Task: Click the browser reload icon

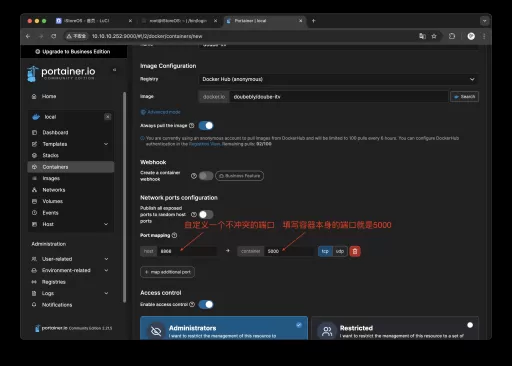Action: 54,36
